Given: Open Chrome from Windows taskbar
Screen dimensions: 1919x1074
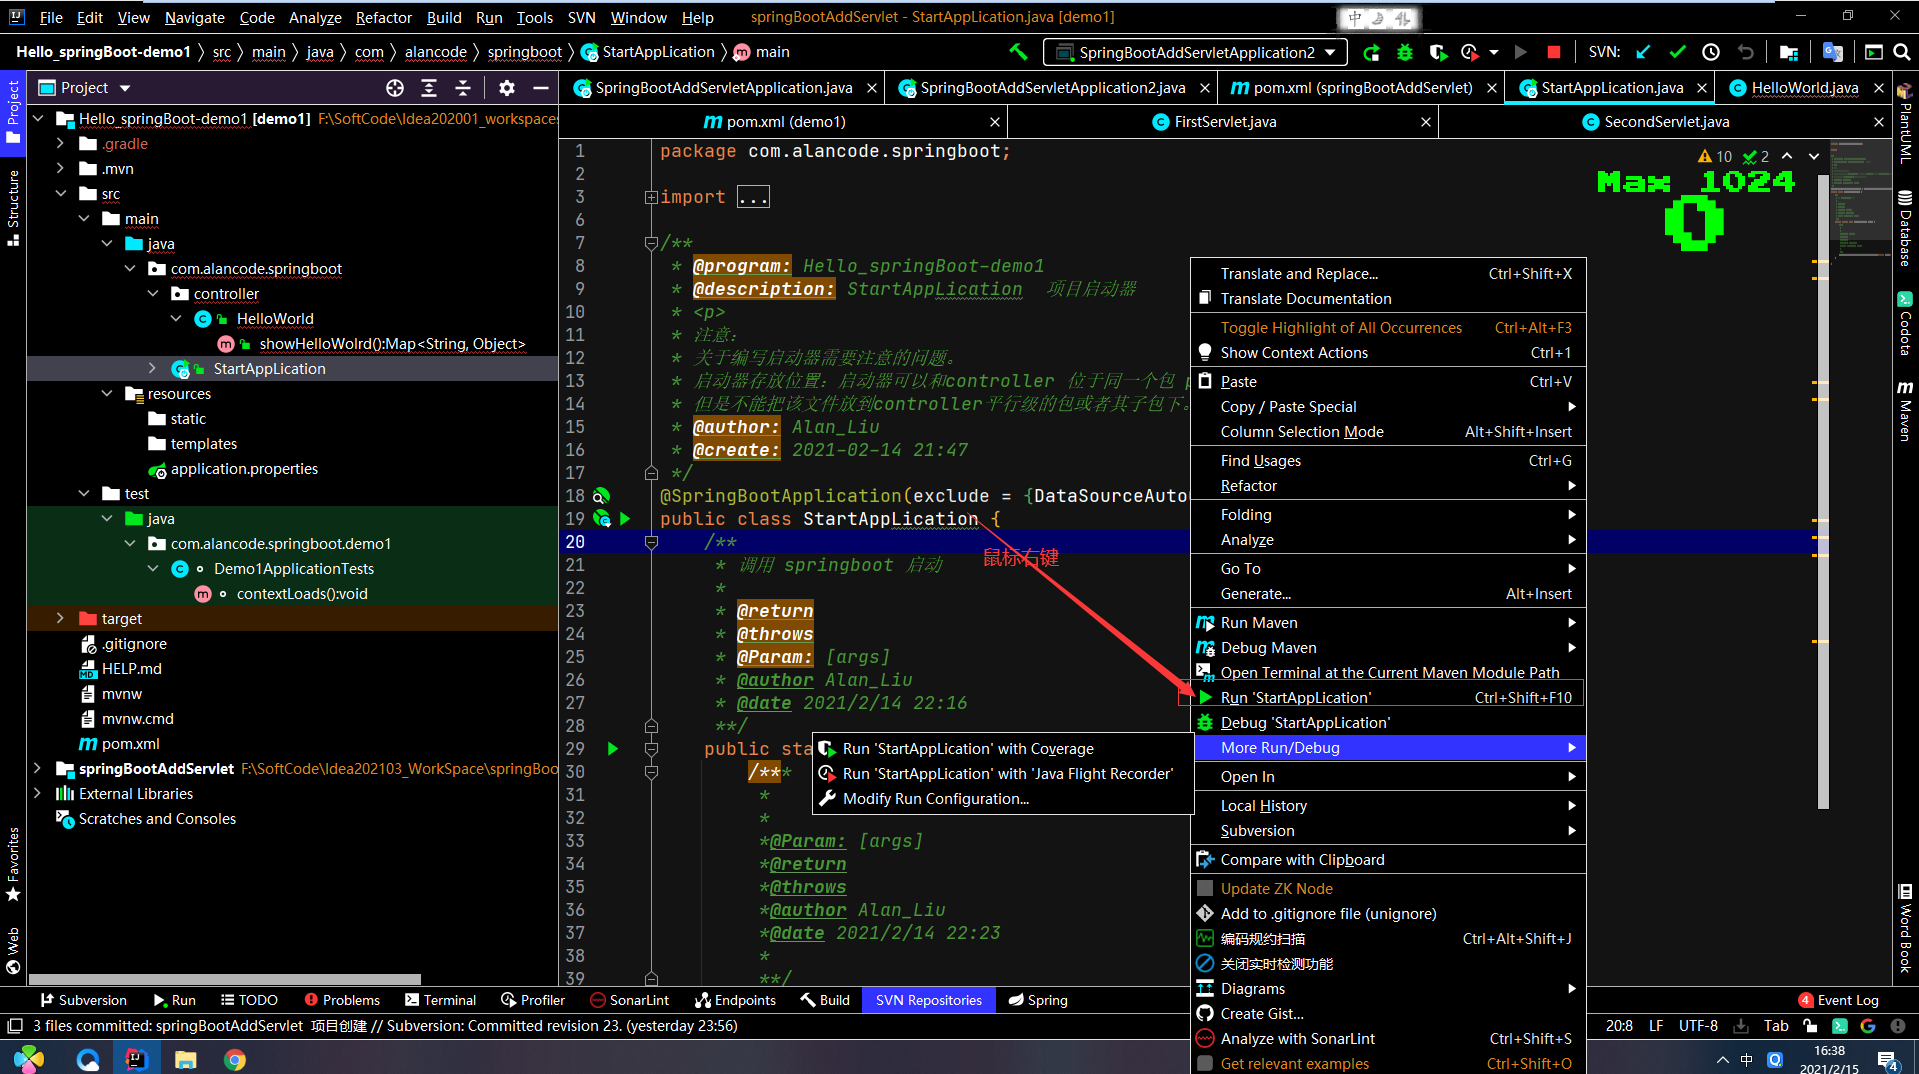Looking at the screenshot, I should (235, 1059).
